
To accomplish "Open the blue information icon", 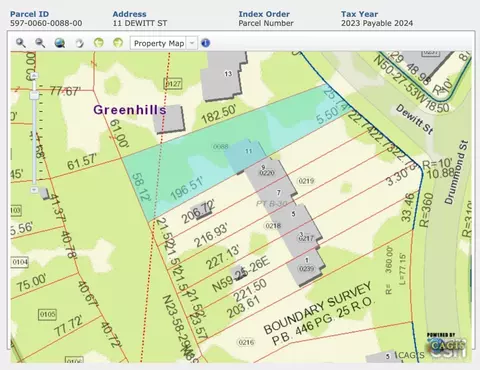I will [206, 43].
